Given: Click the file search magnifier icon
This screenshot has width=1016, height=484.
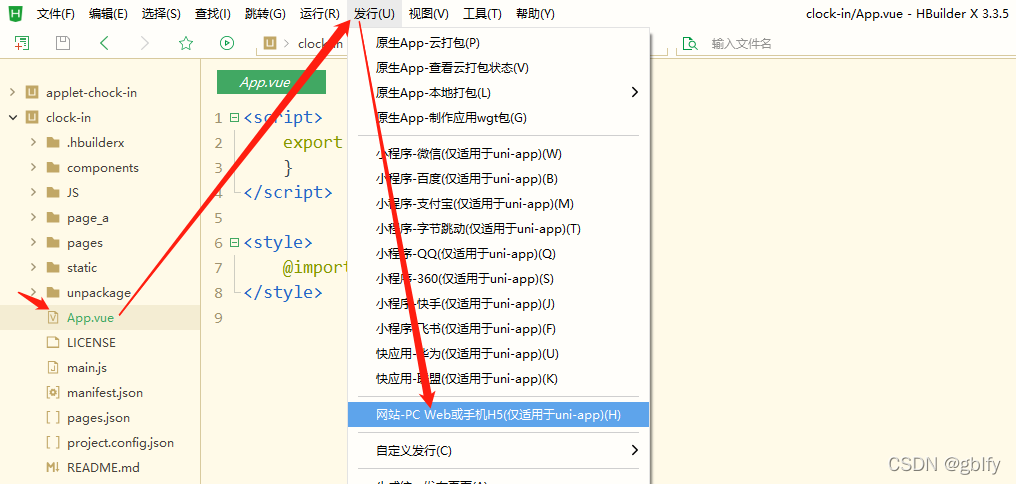Looking at the screenshot, I should 691,44.
